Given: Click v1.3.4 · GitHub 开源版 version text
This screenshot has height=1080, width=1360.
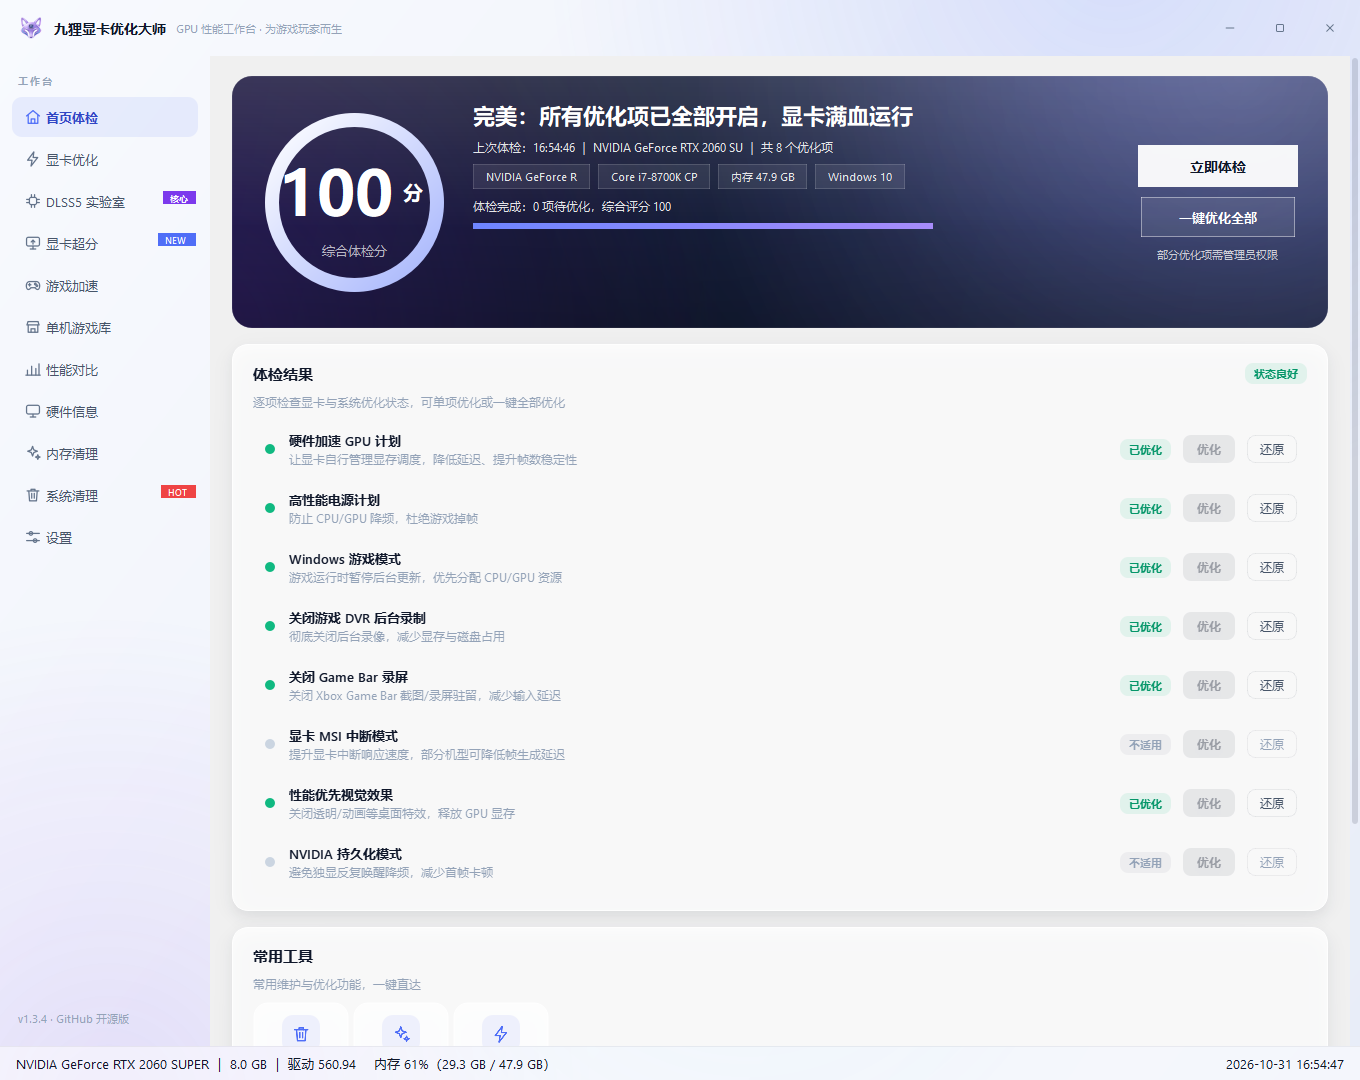Looking at the screenshot, I should coord(74,1019).
